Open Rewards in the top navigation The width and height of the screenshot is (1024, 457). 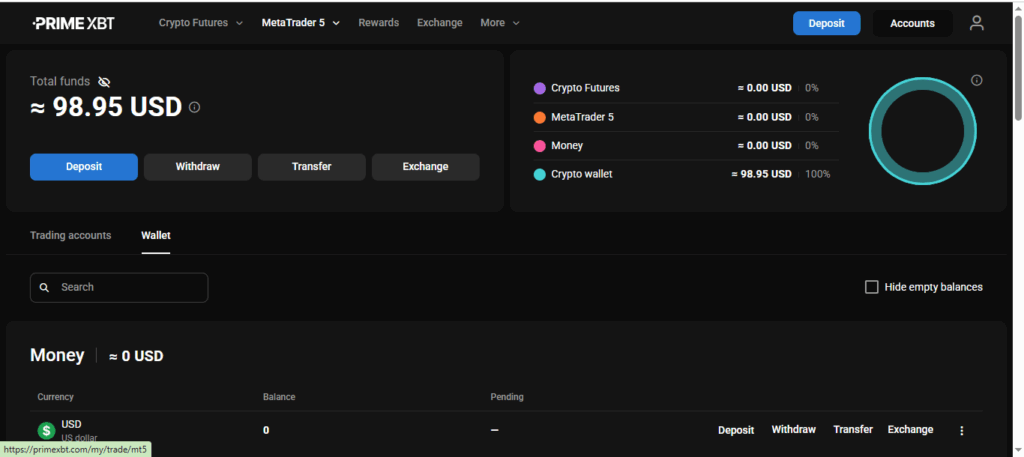coord(378,23)
